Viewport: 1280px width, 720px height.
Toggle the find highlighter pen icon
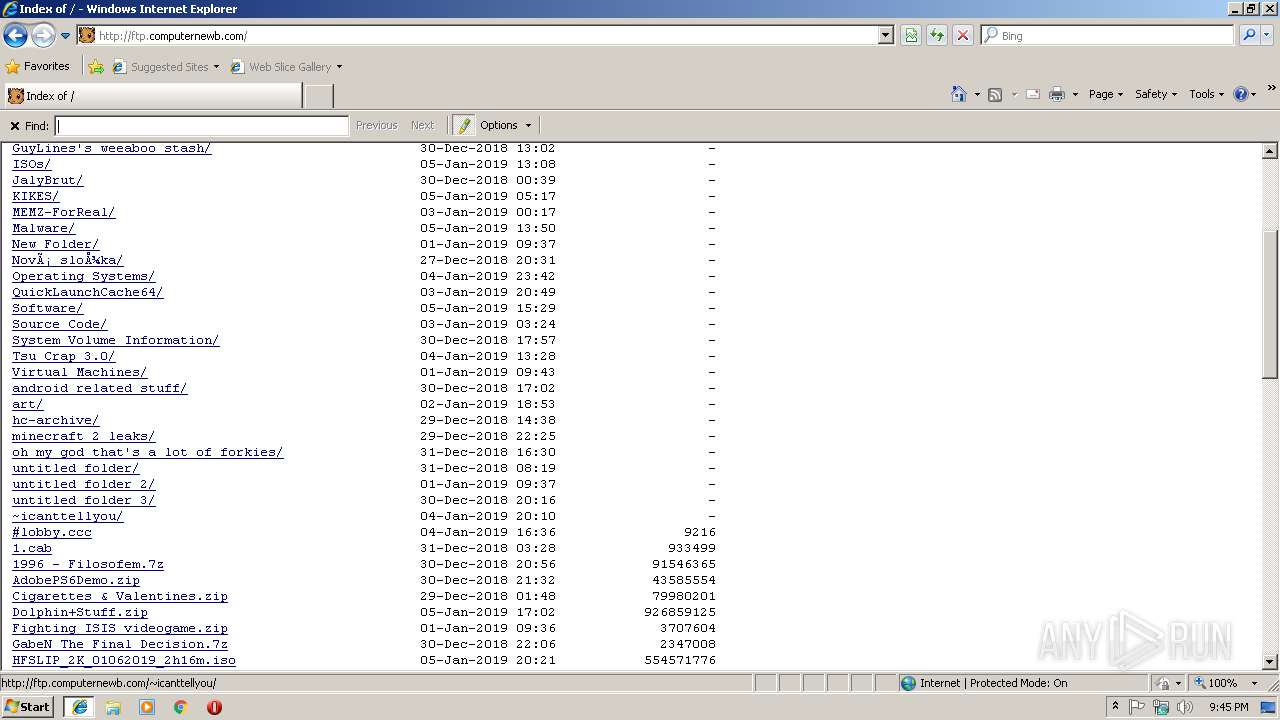pyautogui.click(x=463, y=126)
